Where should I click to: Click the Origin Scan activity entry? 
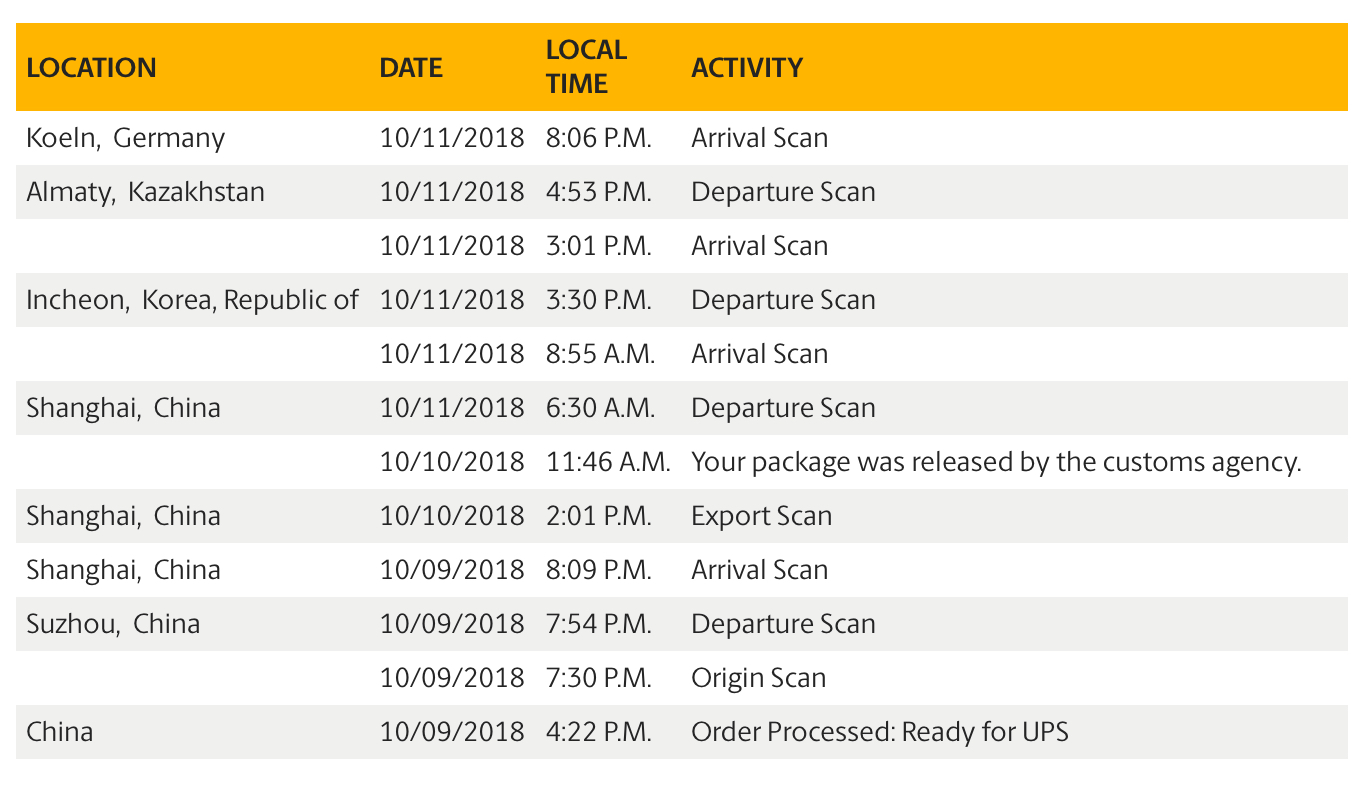758,677
